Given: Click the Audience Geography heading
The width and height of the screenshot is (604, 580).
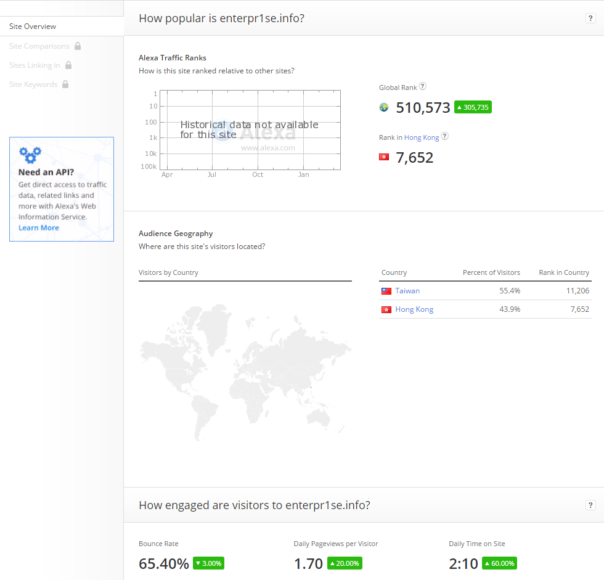Looking at the screenshot, I should (x=176, y=233).
